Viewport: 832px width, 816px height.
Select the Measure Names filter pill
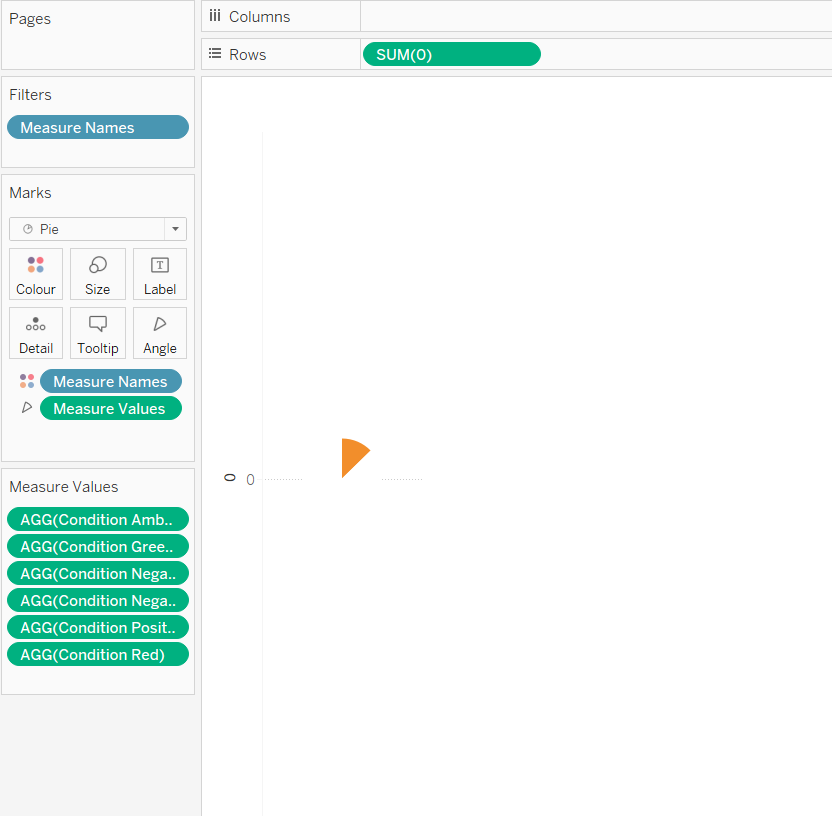click(x=97, y=127)
